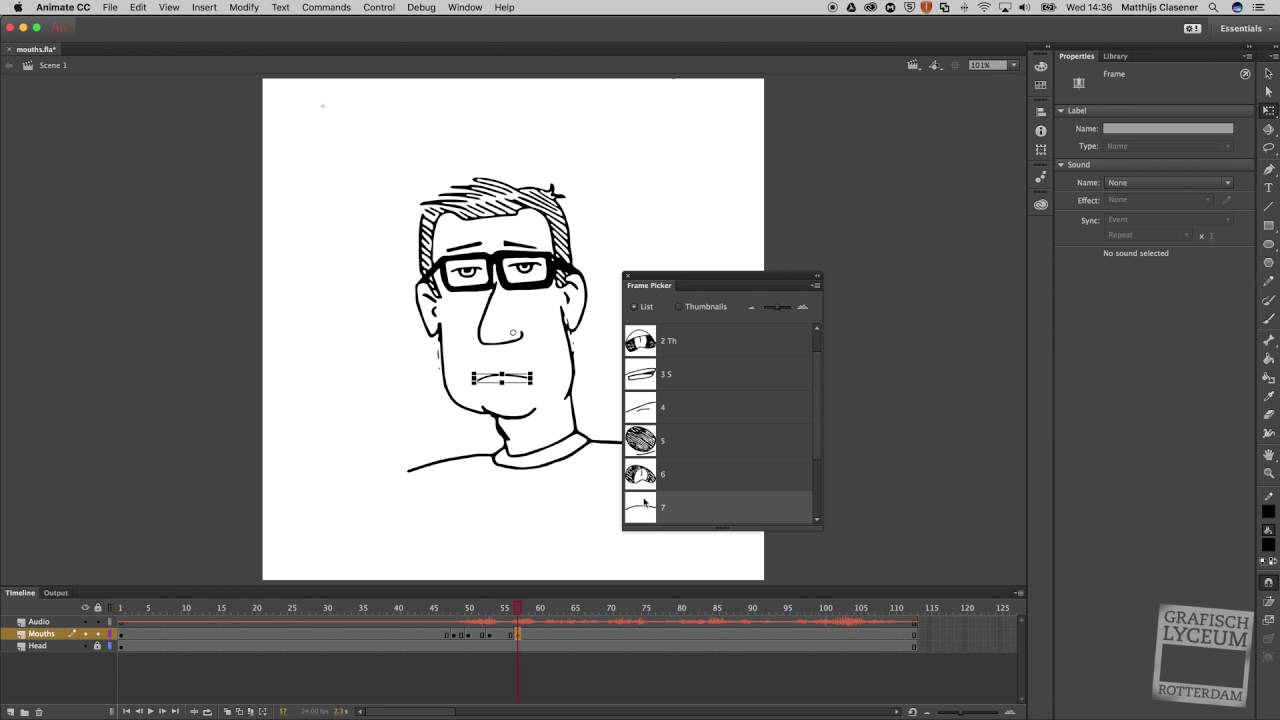Open the Control menu
The width and height of the screenshot is (1280, 720).
point(379,7)
